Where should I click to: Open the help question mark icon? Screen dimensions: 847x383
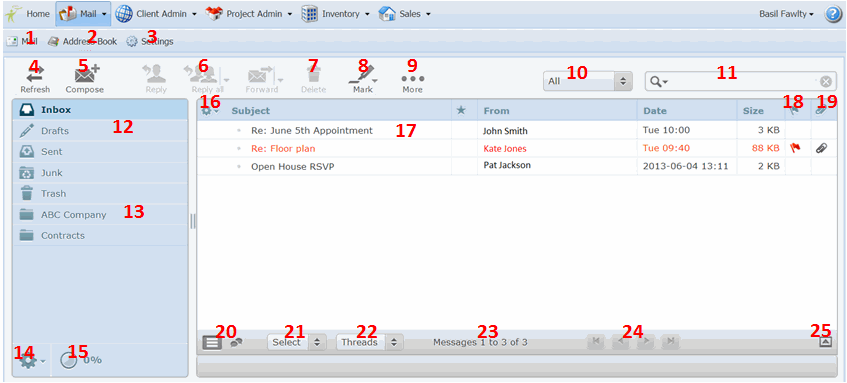pyautogui.click(x=833, y=14)
